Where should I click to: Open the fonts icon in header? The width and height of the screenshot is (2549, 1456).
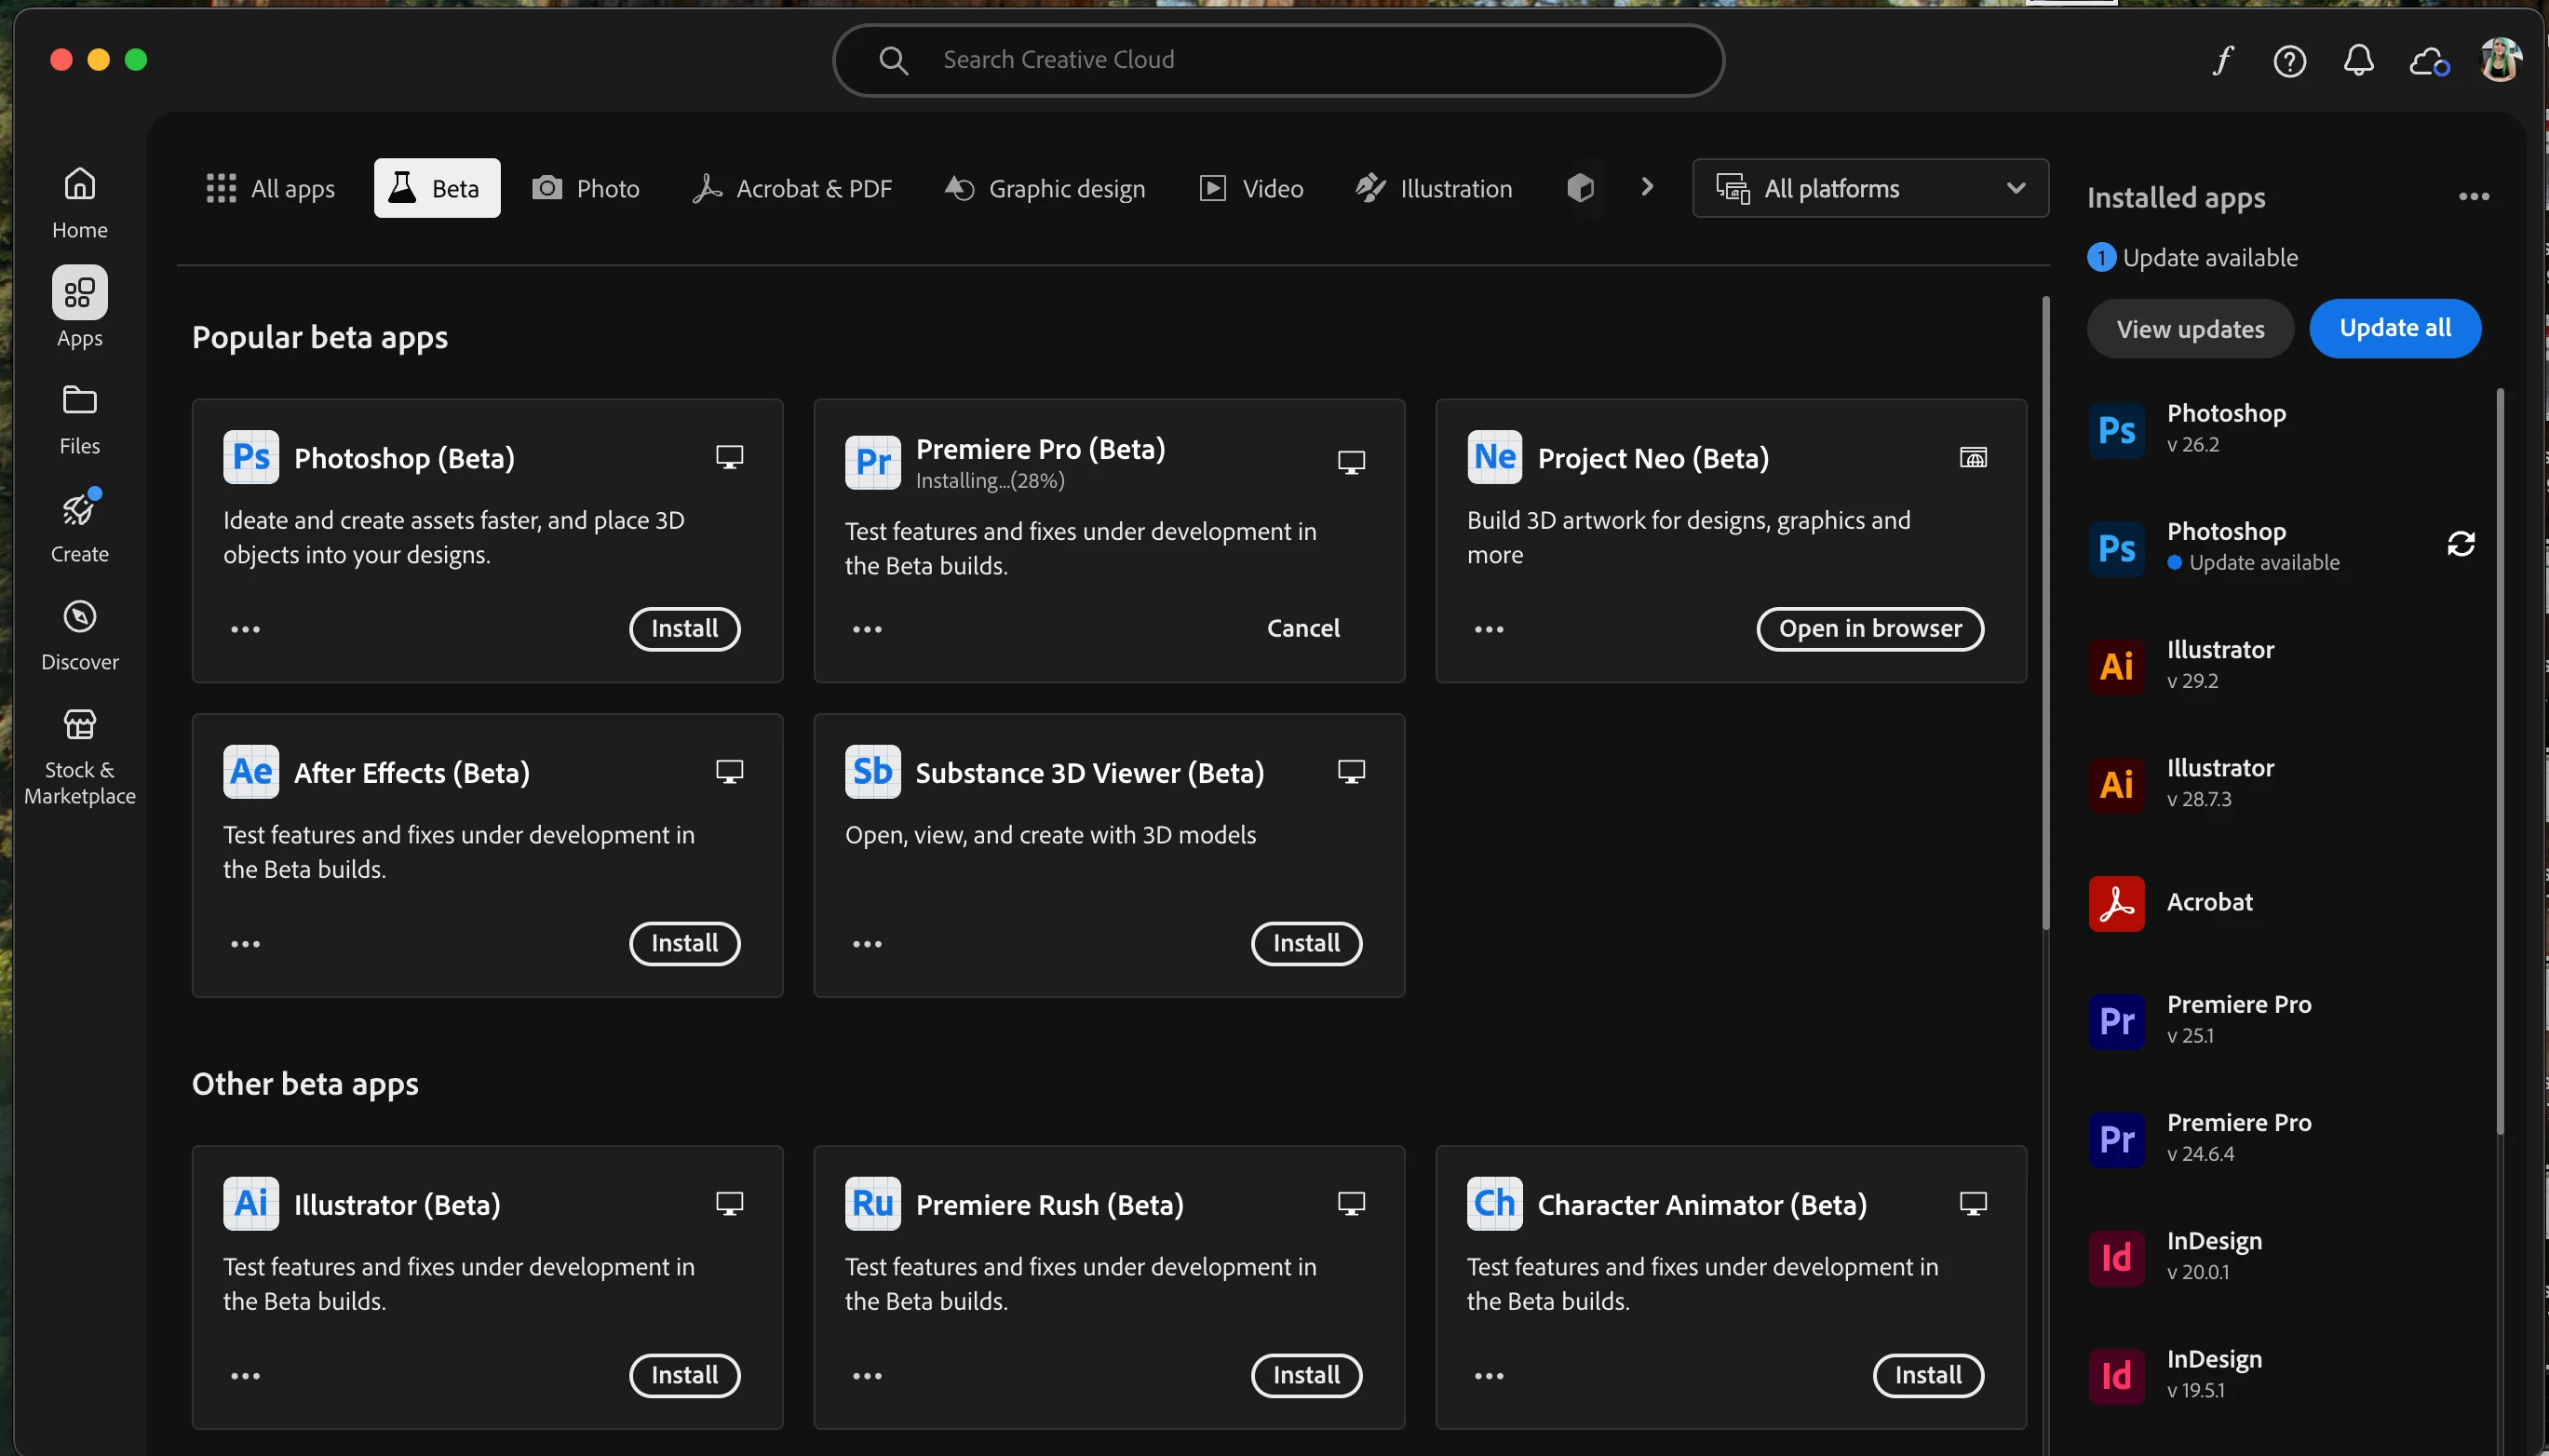point(2222,61)
